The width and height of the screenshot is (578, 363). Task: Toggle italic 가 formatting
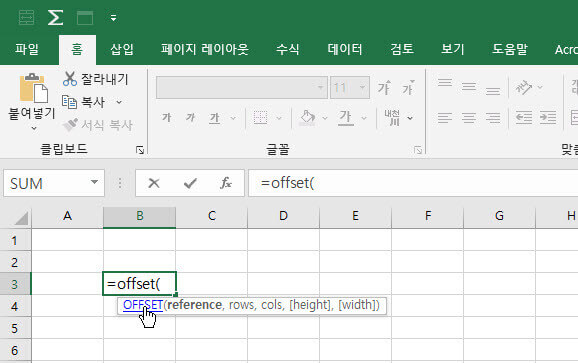[191, 118]
